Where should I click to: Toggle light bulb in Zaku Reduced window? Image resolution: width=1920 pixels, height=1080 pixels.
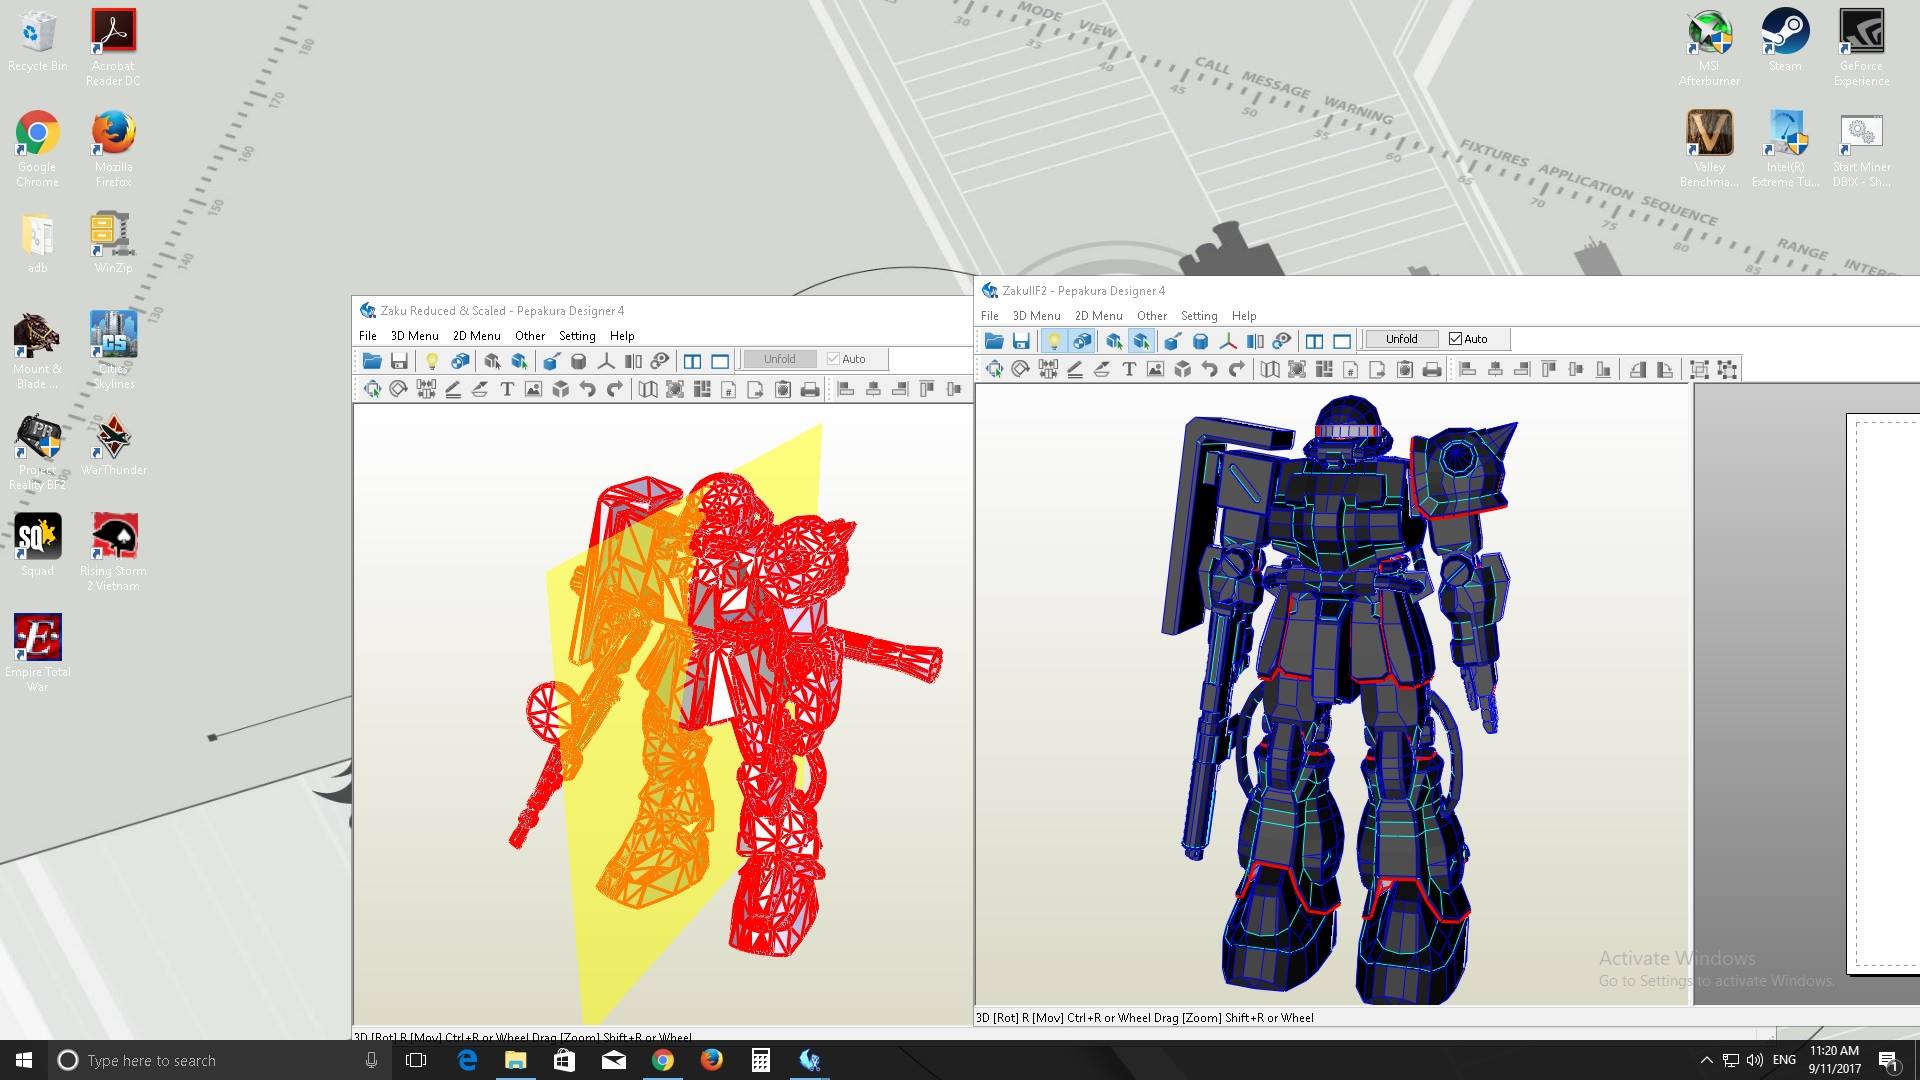[x=432, y=360]
